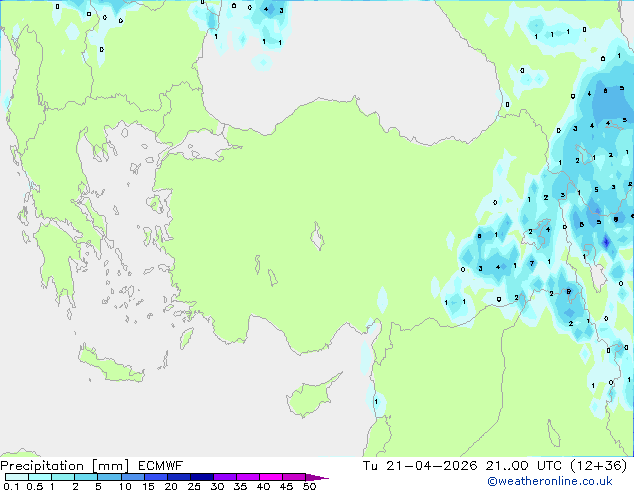Click the "15" legend scale label
634x490 pixels.
tap(148, 486)
